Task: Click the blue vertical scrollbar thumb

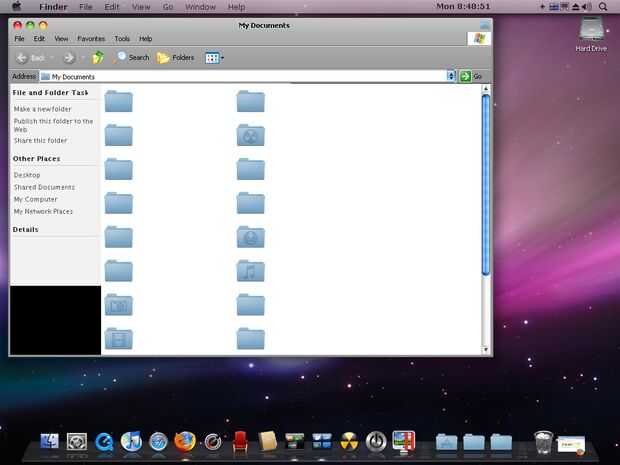Action: [486, 185]
